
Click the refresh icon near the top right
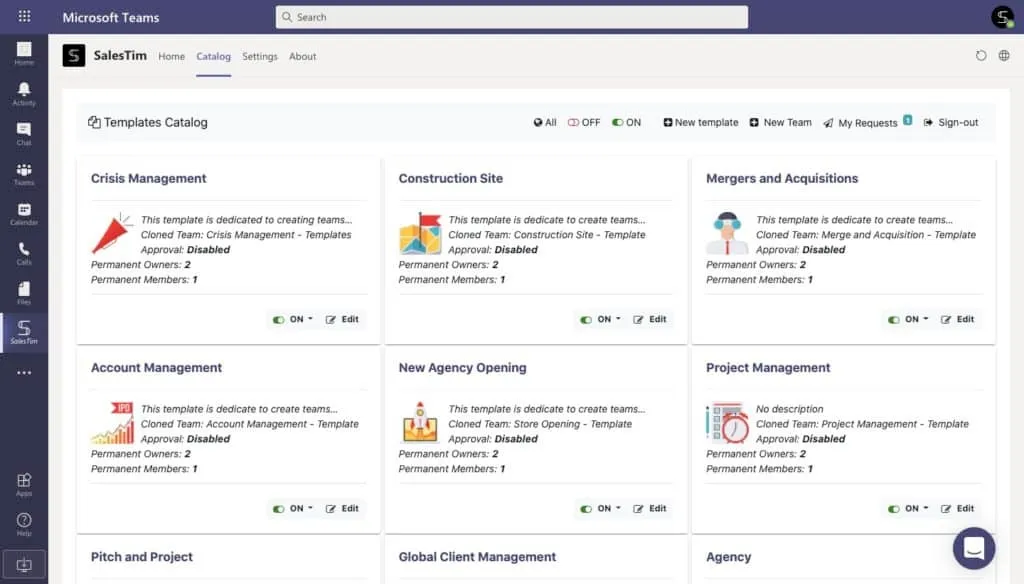[981, 56]
